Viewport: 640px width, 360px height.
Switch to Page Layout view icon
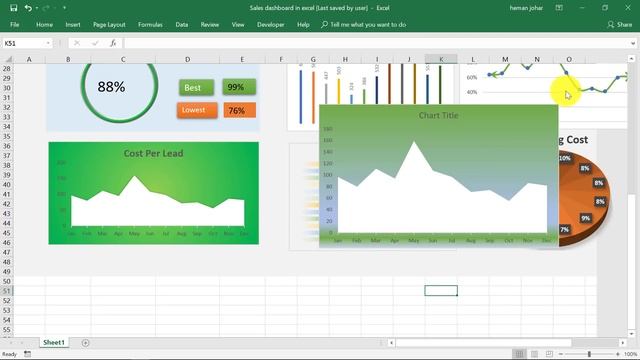point(534,354)
